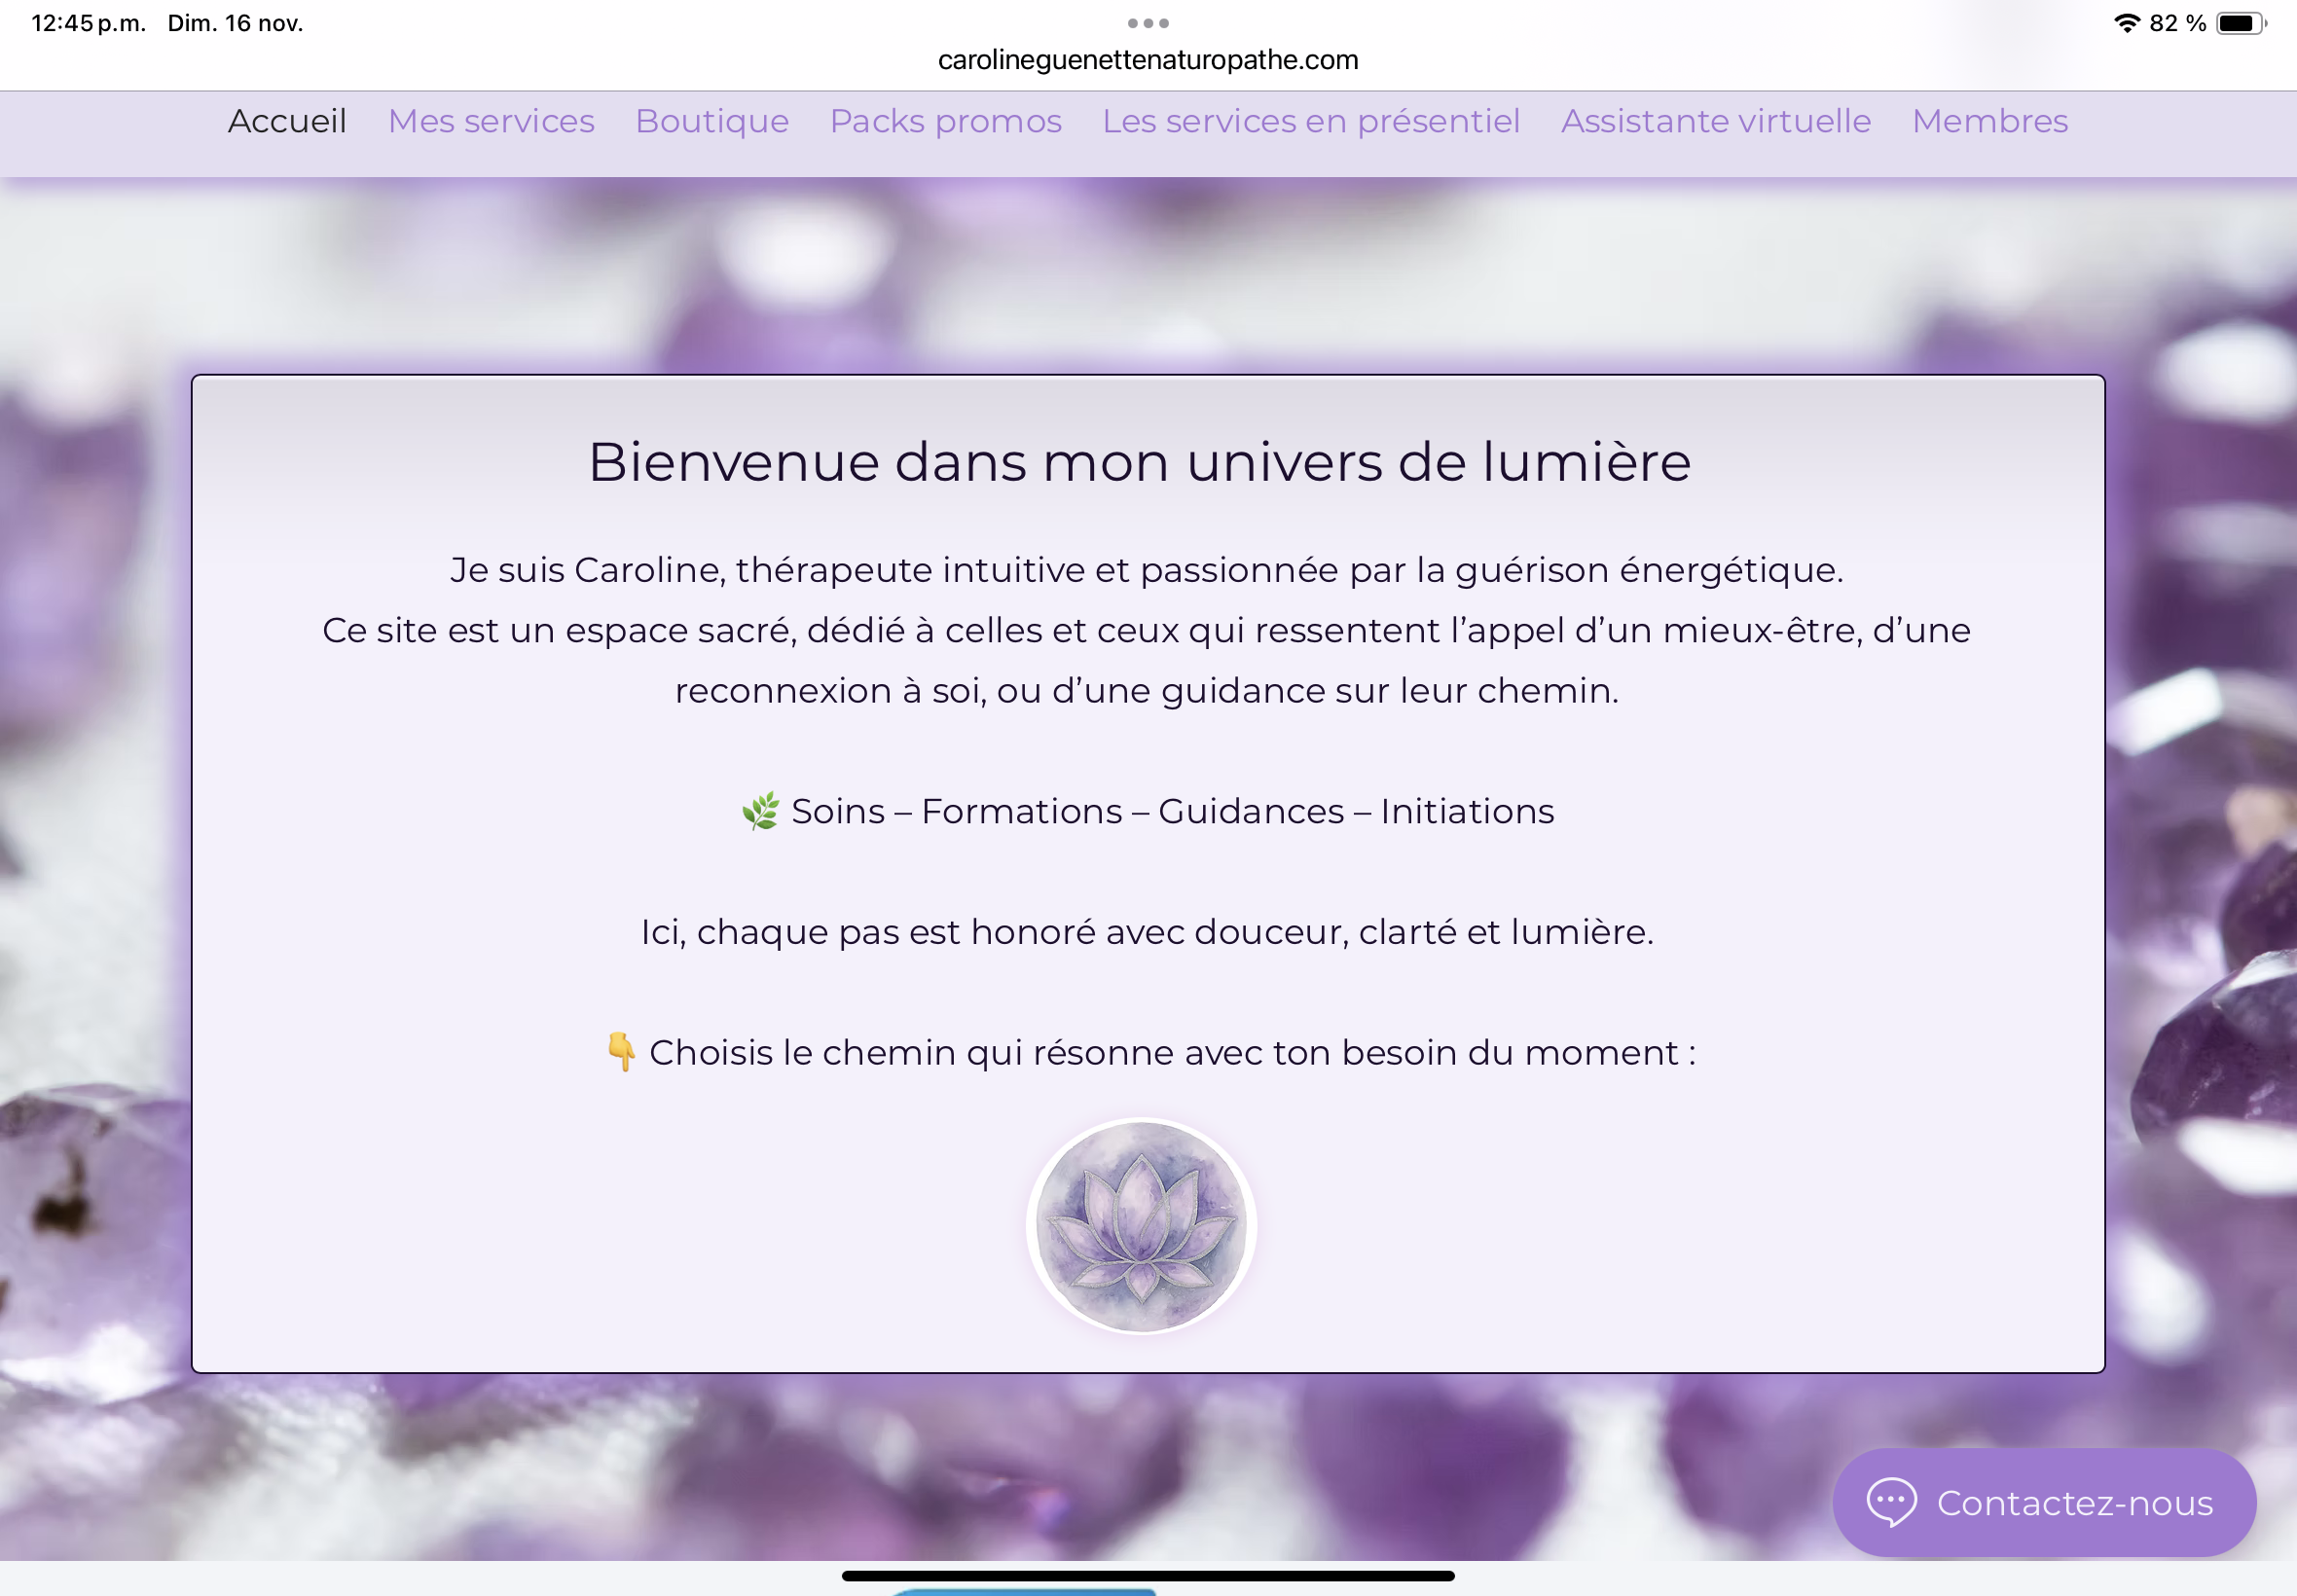This screenshot has width=2297, height=1596.
Task: Tap the 12:45 p.m. clock display
Action: click(x=88, y=23)
